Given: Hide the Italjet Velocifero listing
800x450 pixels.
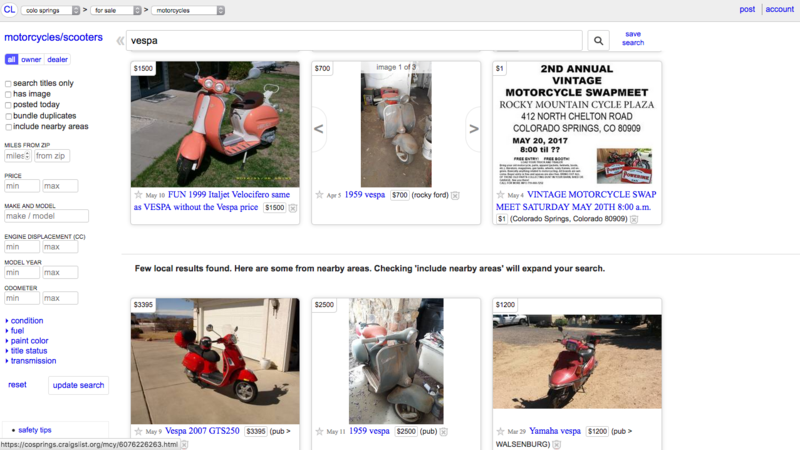Looking at the screenshot, I should pos(293,208).
